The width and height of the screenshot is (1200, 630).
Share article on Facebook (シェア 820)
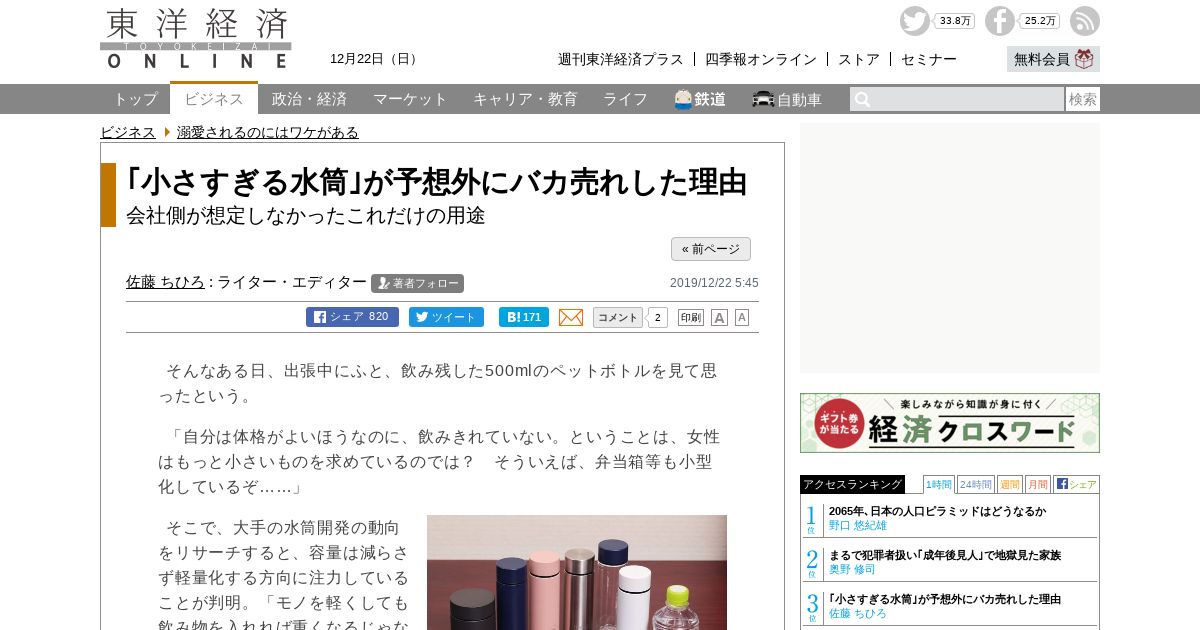(x=352, y=317)
